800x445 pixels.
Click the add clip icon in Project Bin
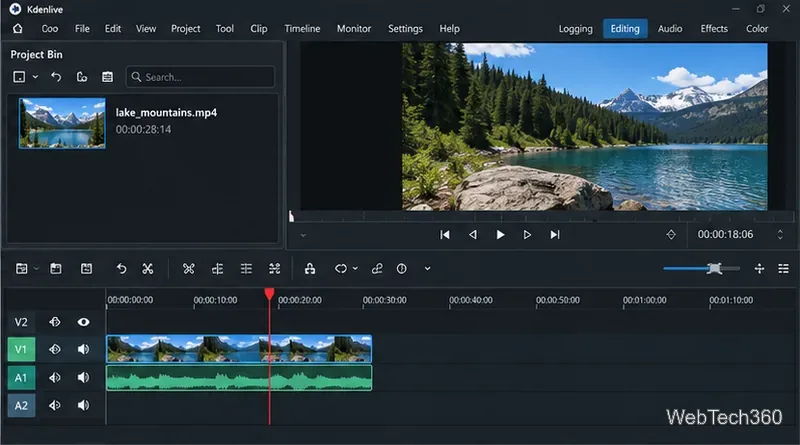[x=19, y=77]
